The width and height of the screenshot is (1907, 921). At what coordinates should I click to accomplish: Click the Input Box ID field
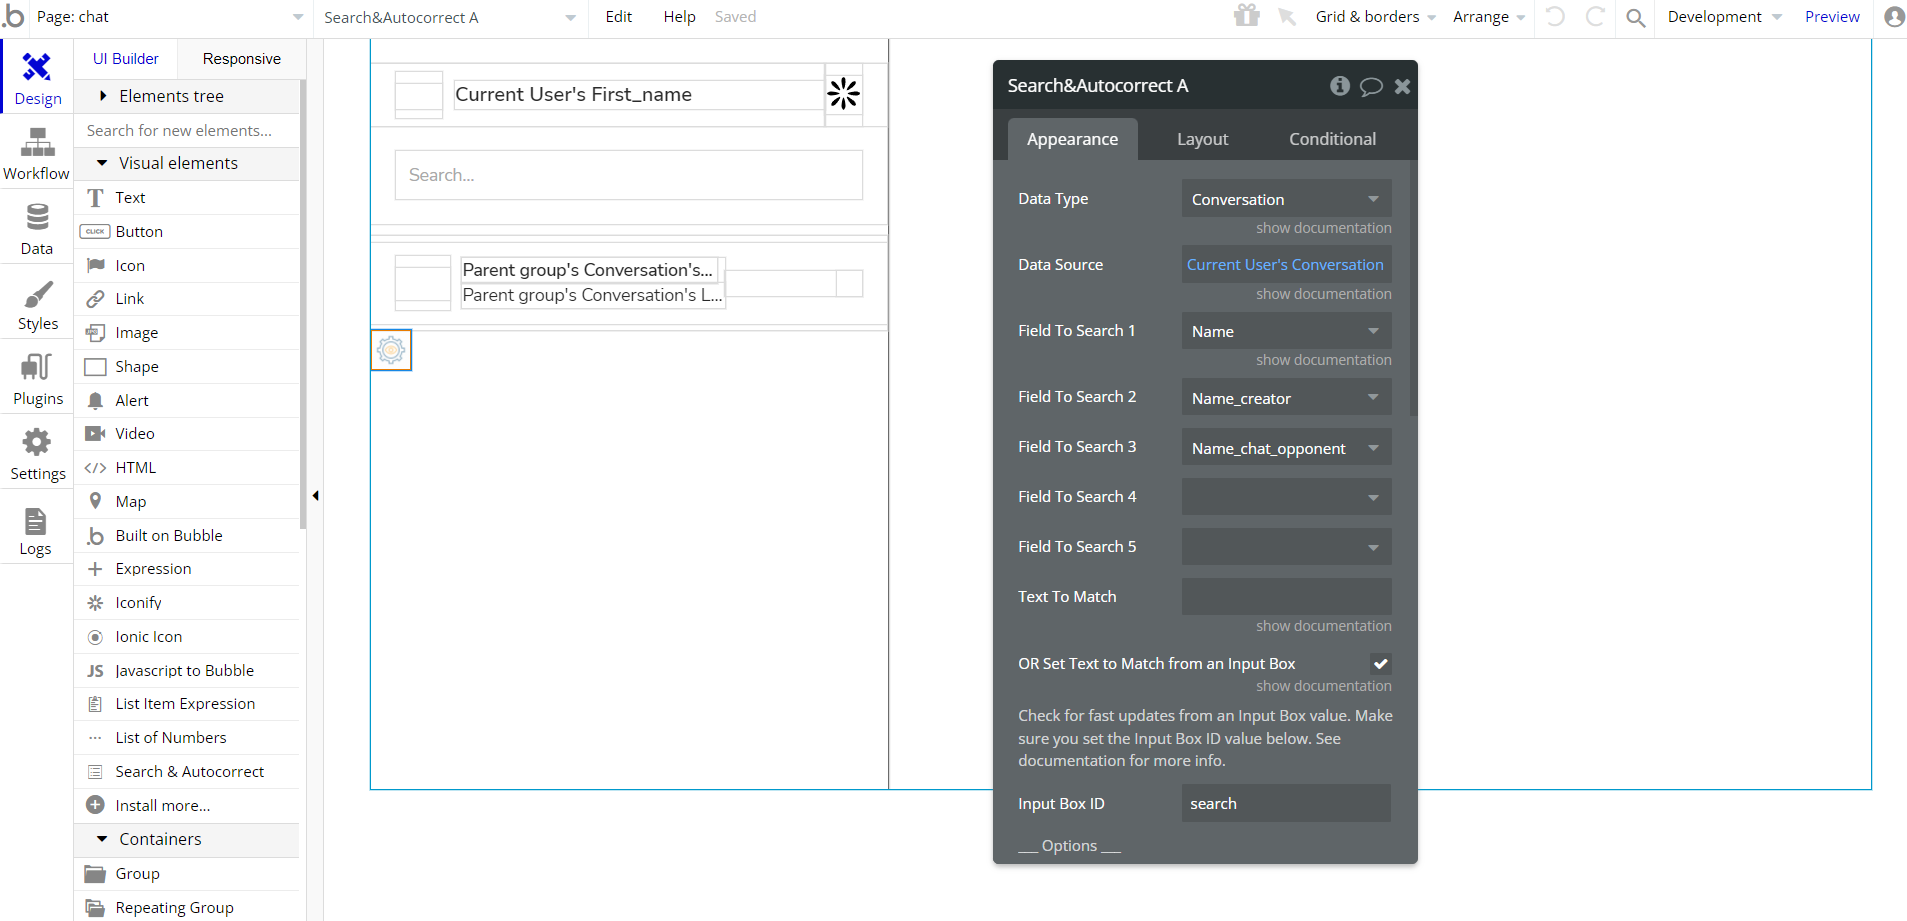click(x=1286, y=803)
